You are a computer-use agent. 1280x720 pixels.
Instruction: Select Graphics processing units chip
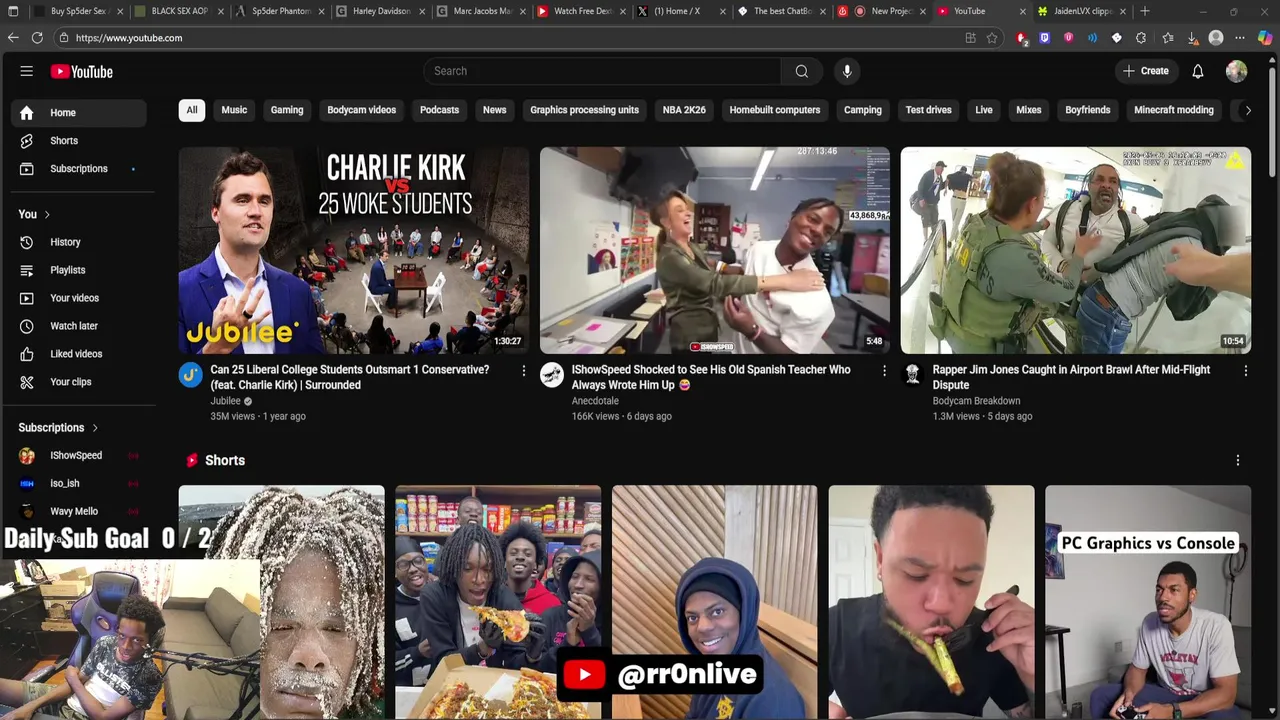(x=584, y=110)
